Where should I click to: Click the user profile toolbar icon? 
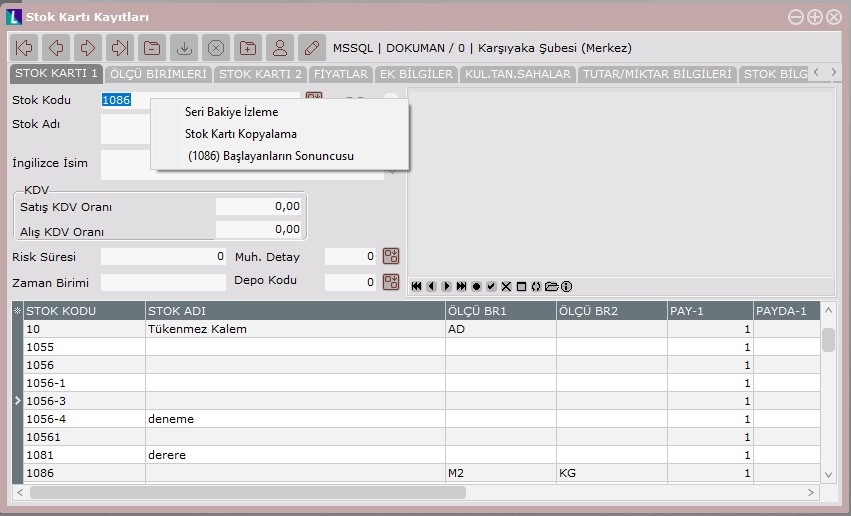pyautogui.click(x=280, y=47)
